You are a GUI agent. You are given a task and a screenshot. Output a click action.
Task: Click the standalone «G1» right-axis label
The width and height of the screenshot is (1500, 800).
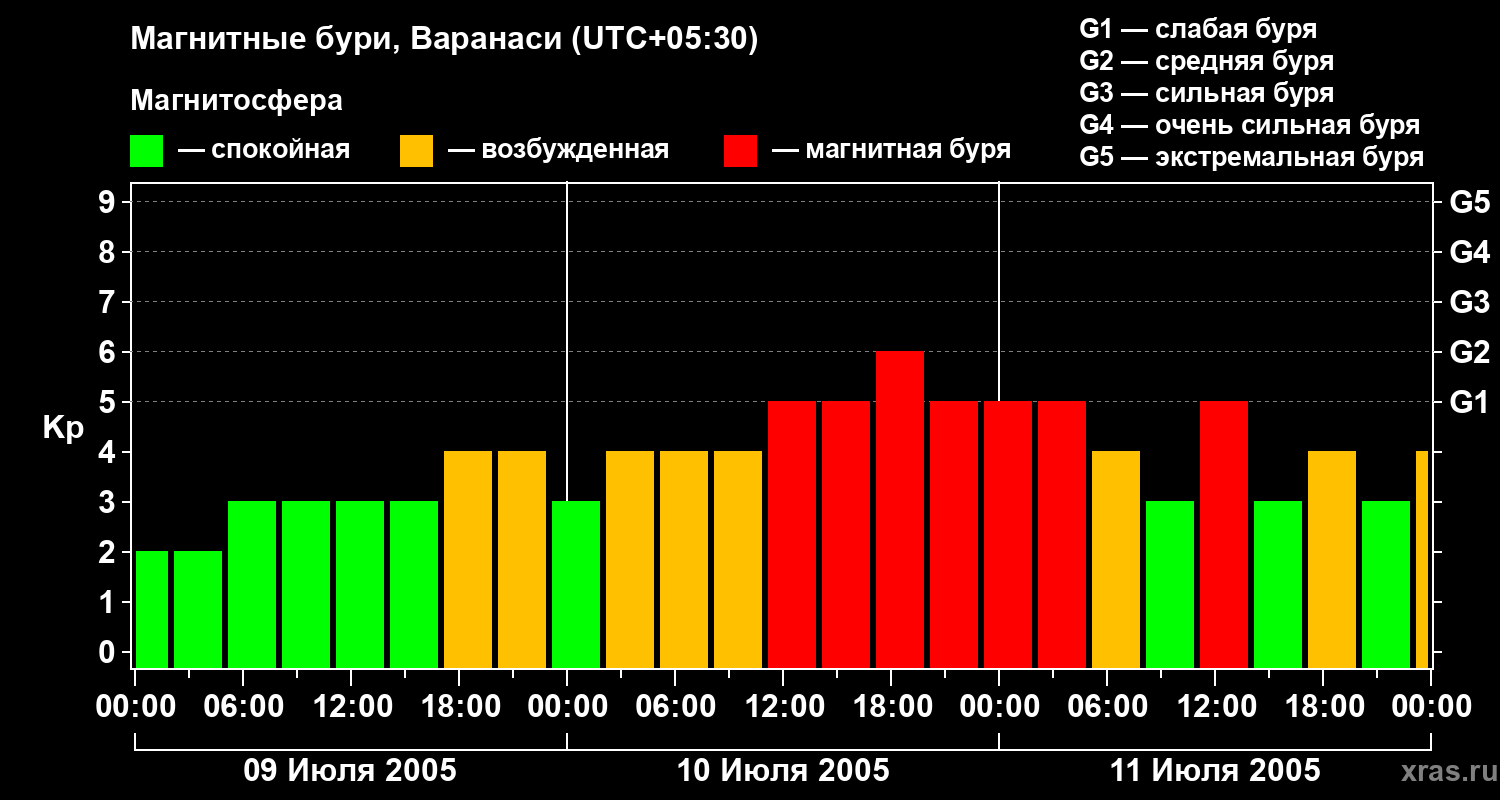coord(1469,402)
